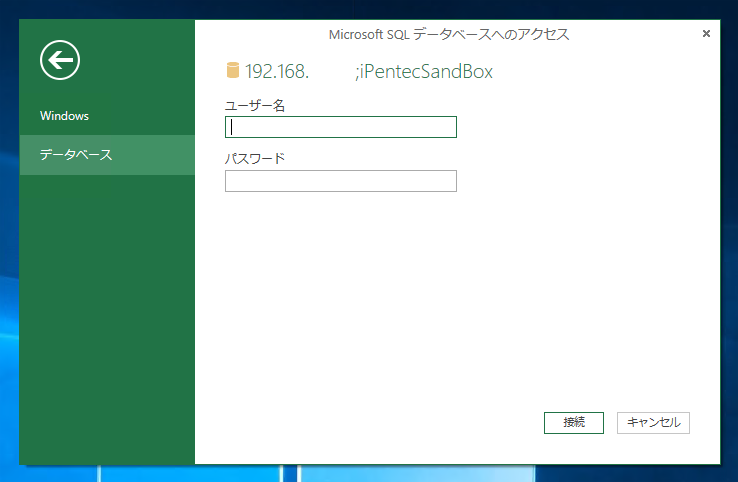738x482 pixels.
Task: Click the キャンセル button
Action: (x=653, y=423)
